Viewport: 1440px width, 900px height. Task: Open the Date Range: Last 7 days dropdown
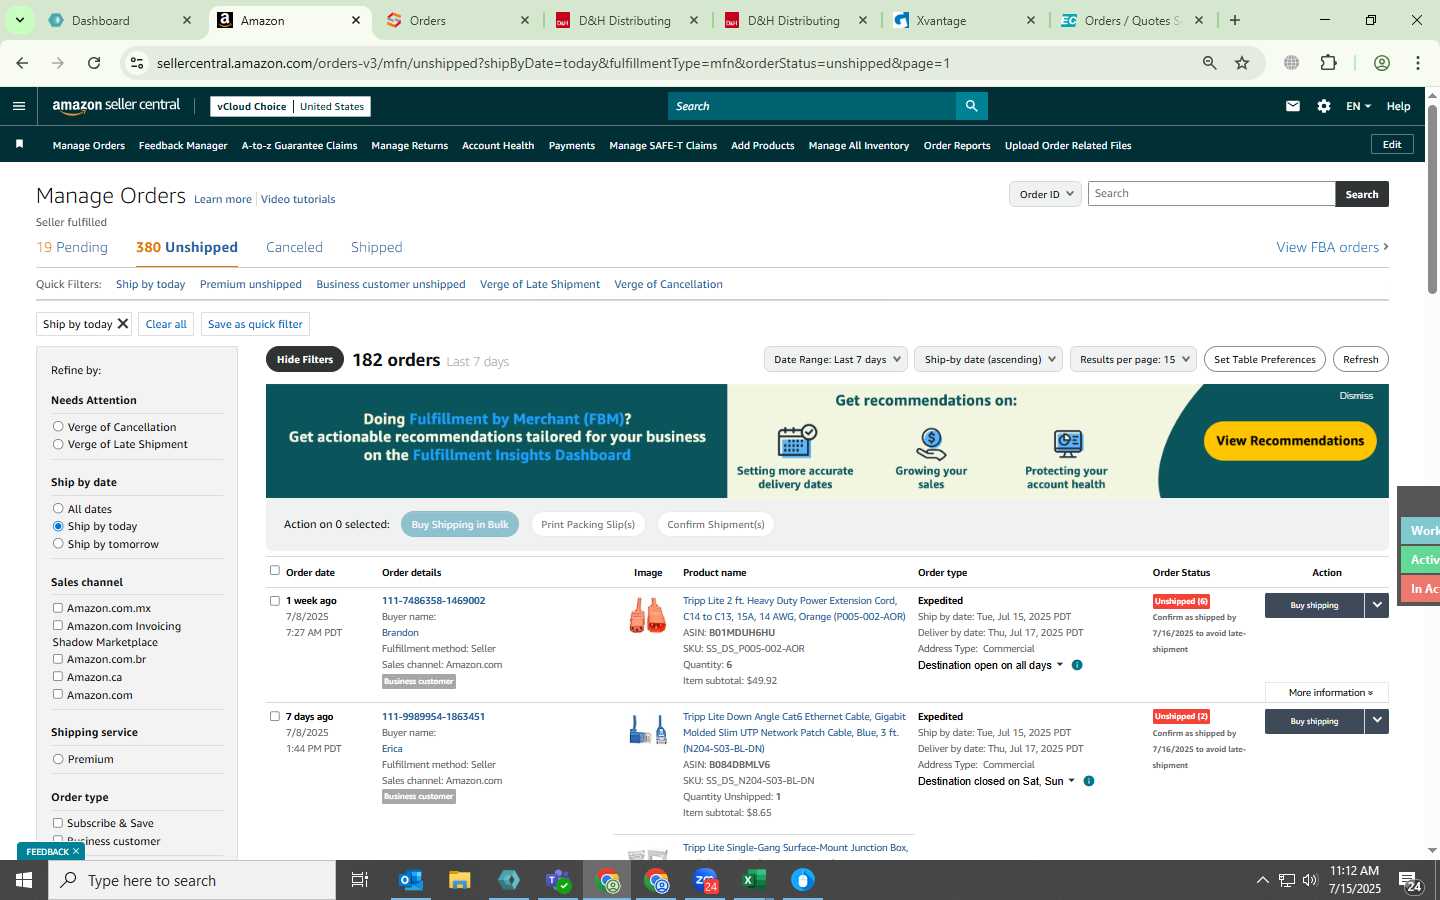835,359
